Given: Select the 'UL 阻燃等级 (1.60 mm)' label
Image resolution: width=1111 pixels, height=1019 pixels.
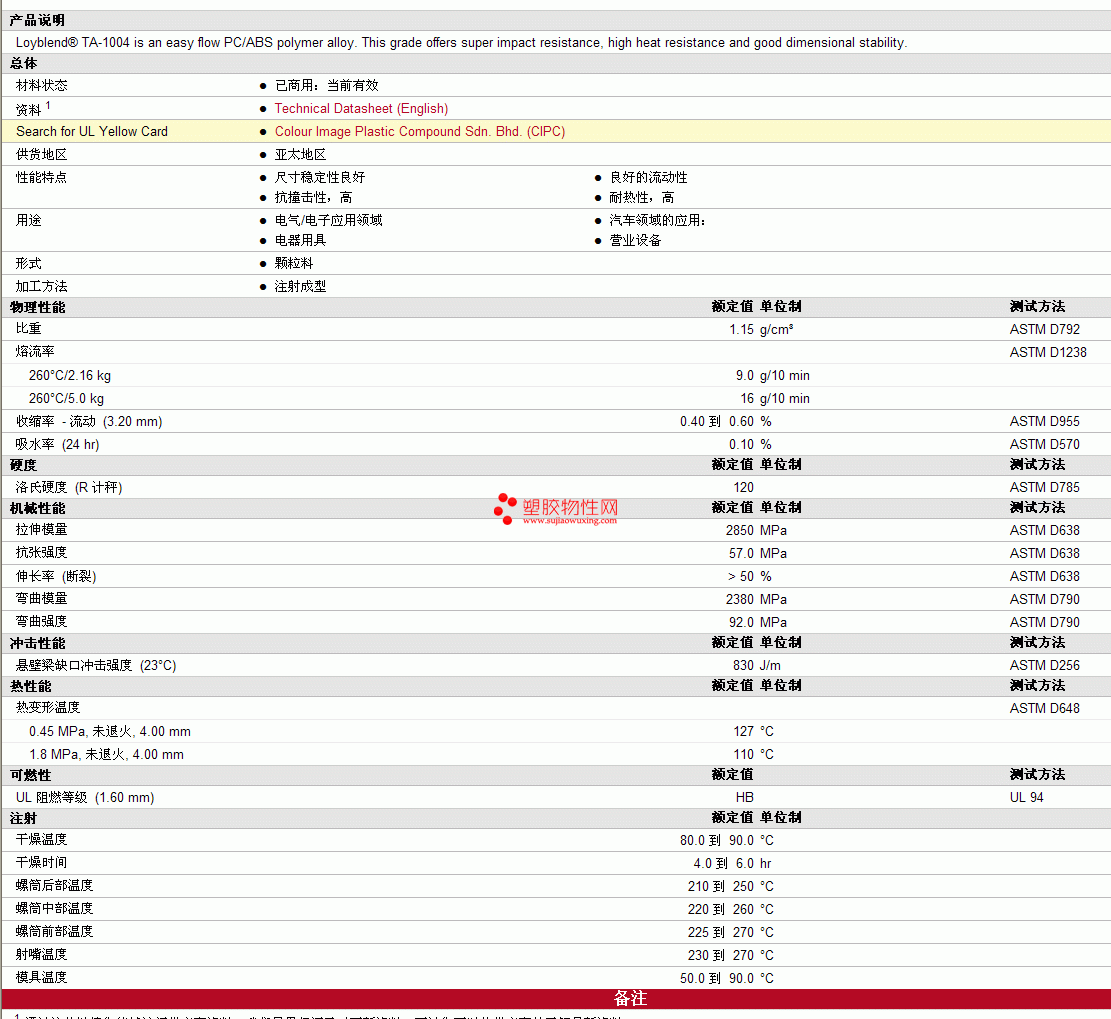Looking at the screenshot, I should click(85, 798).
